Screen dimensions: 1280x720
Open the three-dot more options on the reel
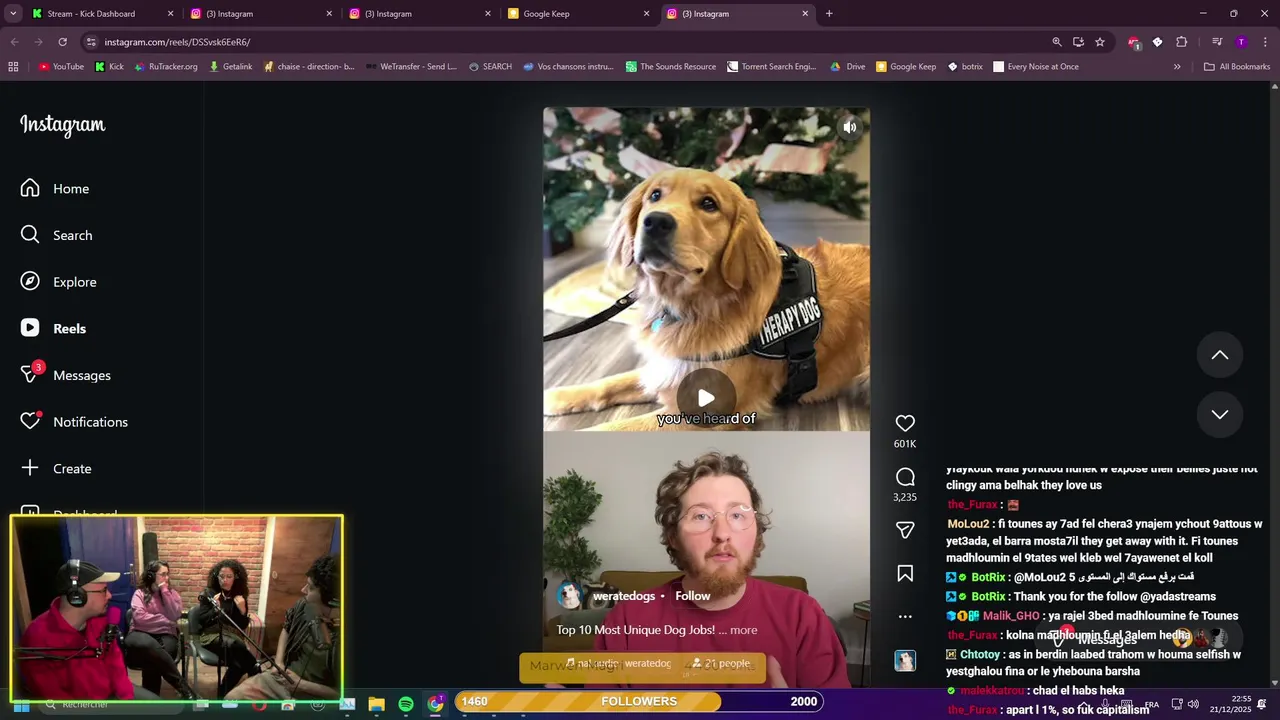pyautogui.click(x=905, y=617)
